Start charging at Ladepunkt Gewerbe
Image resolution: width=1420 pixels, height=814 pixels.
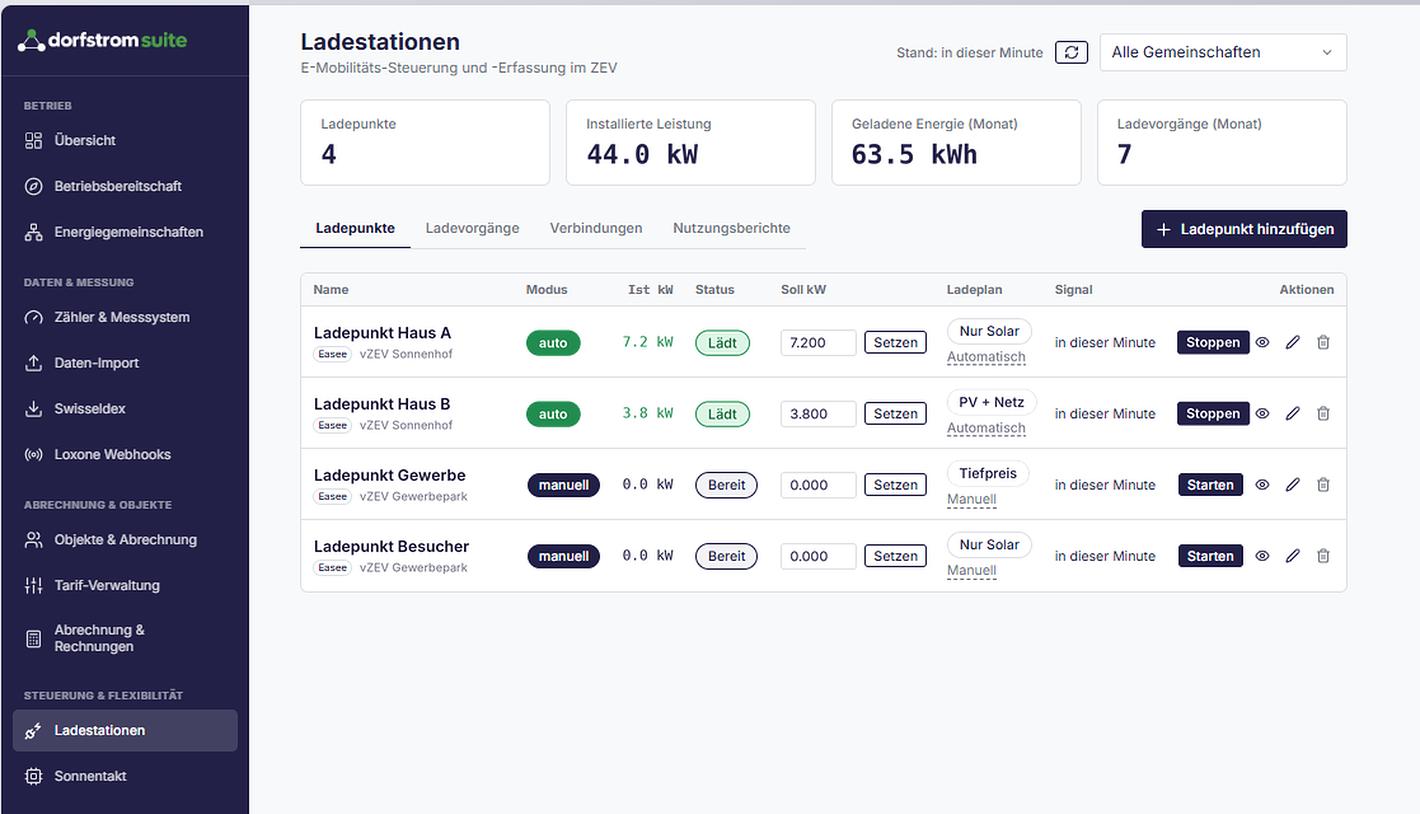(1210, 485)
